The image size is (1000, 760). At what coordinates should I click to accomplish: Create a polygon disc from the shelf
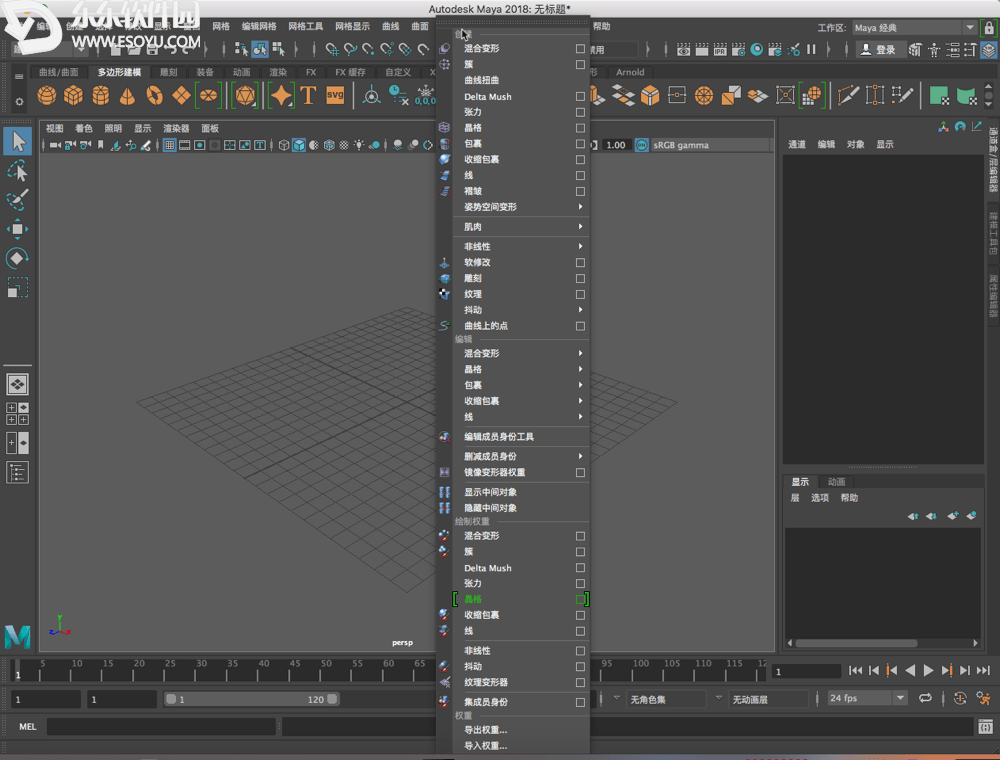(209, 95)
